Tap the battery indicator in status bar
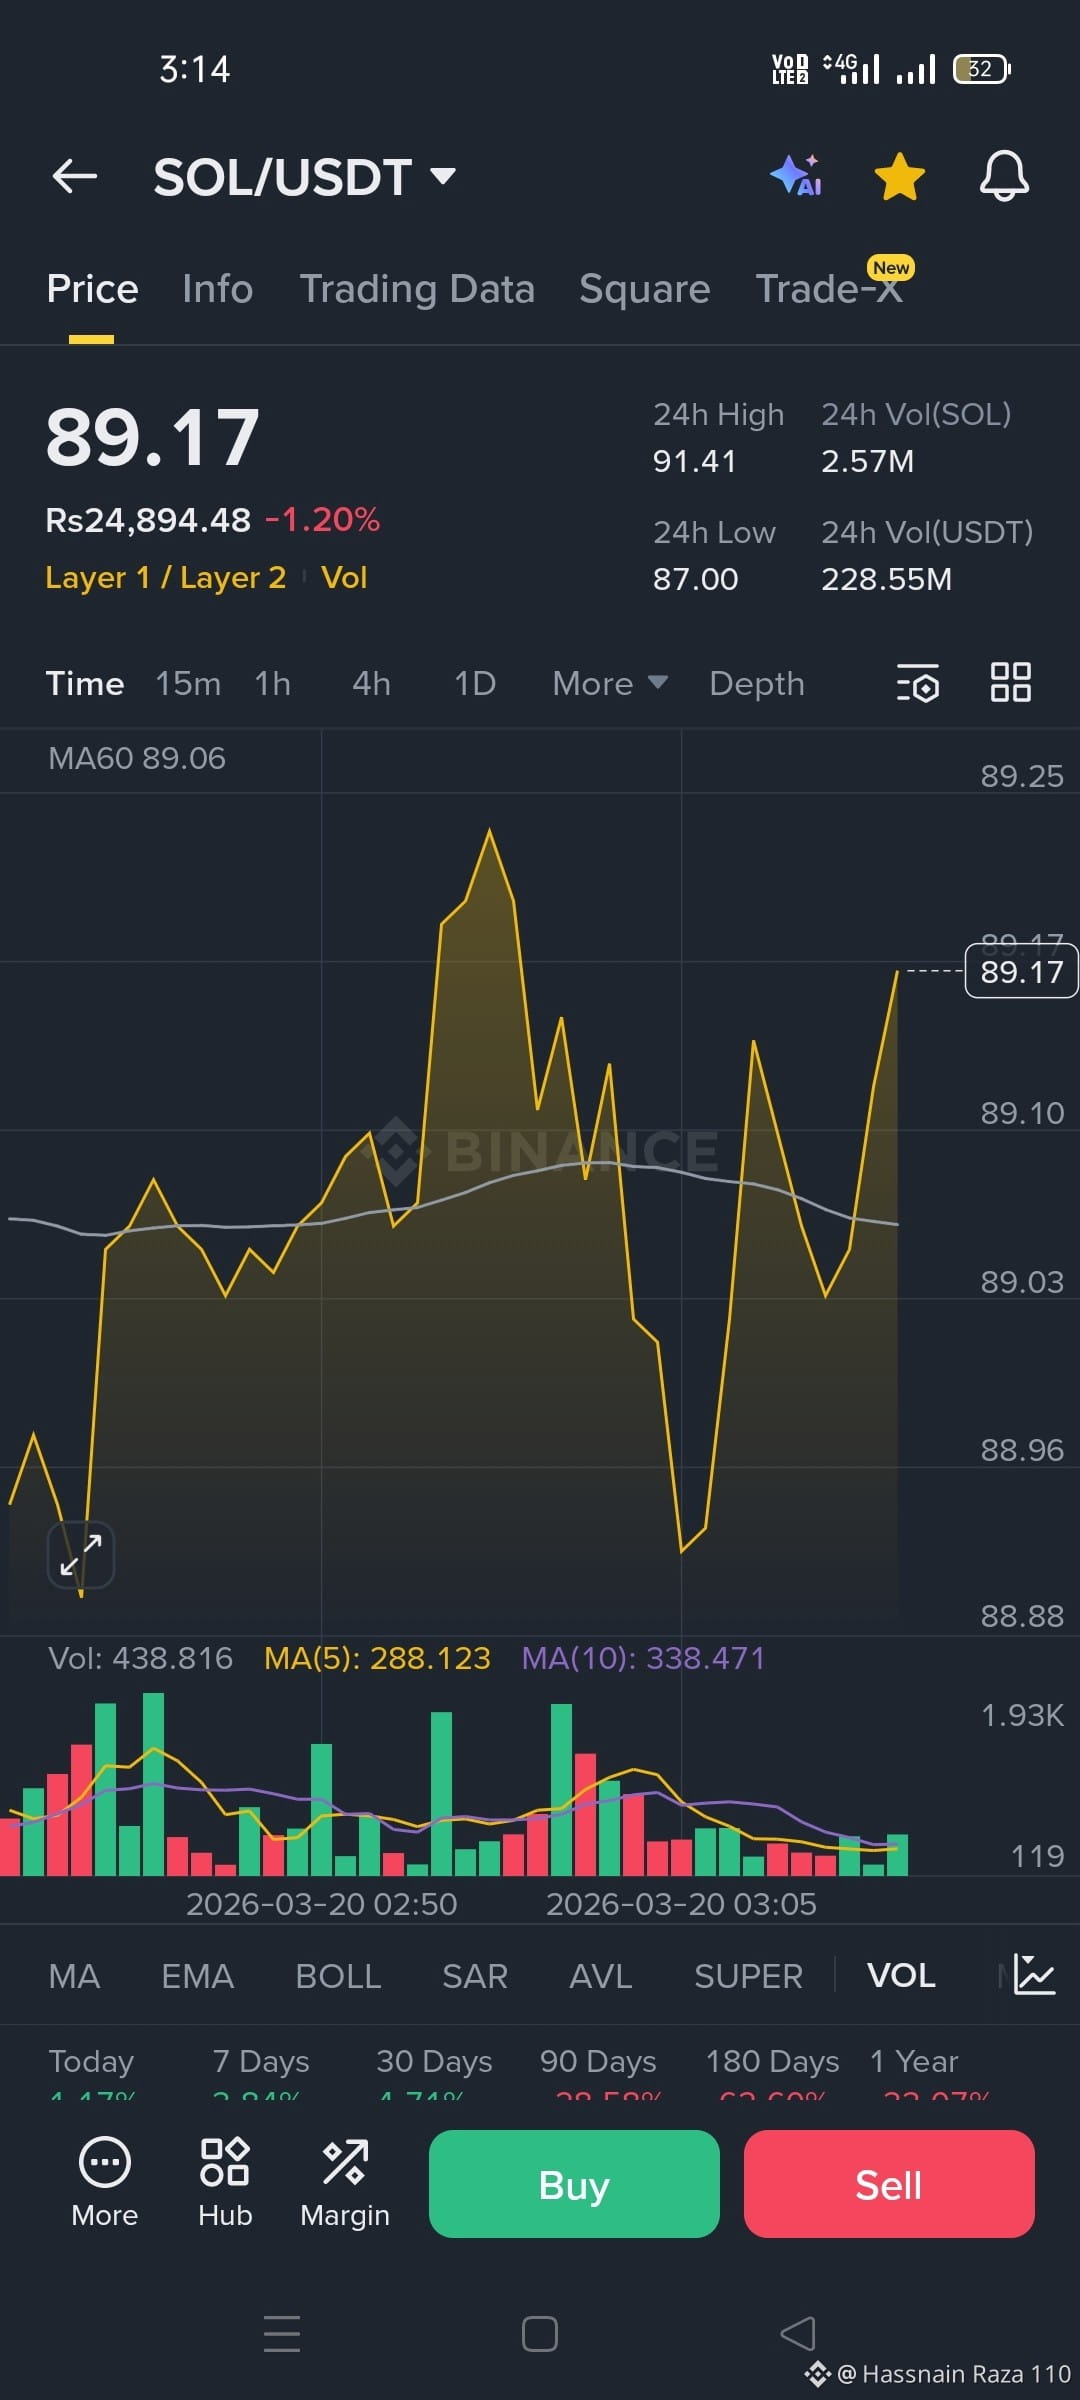The image size is (1080, 2400). (x=982, y=69)
